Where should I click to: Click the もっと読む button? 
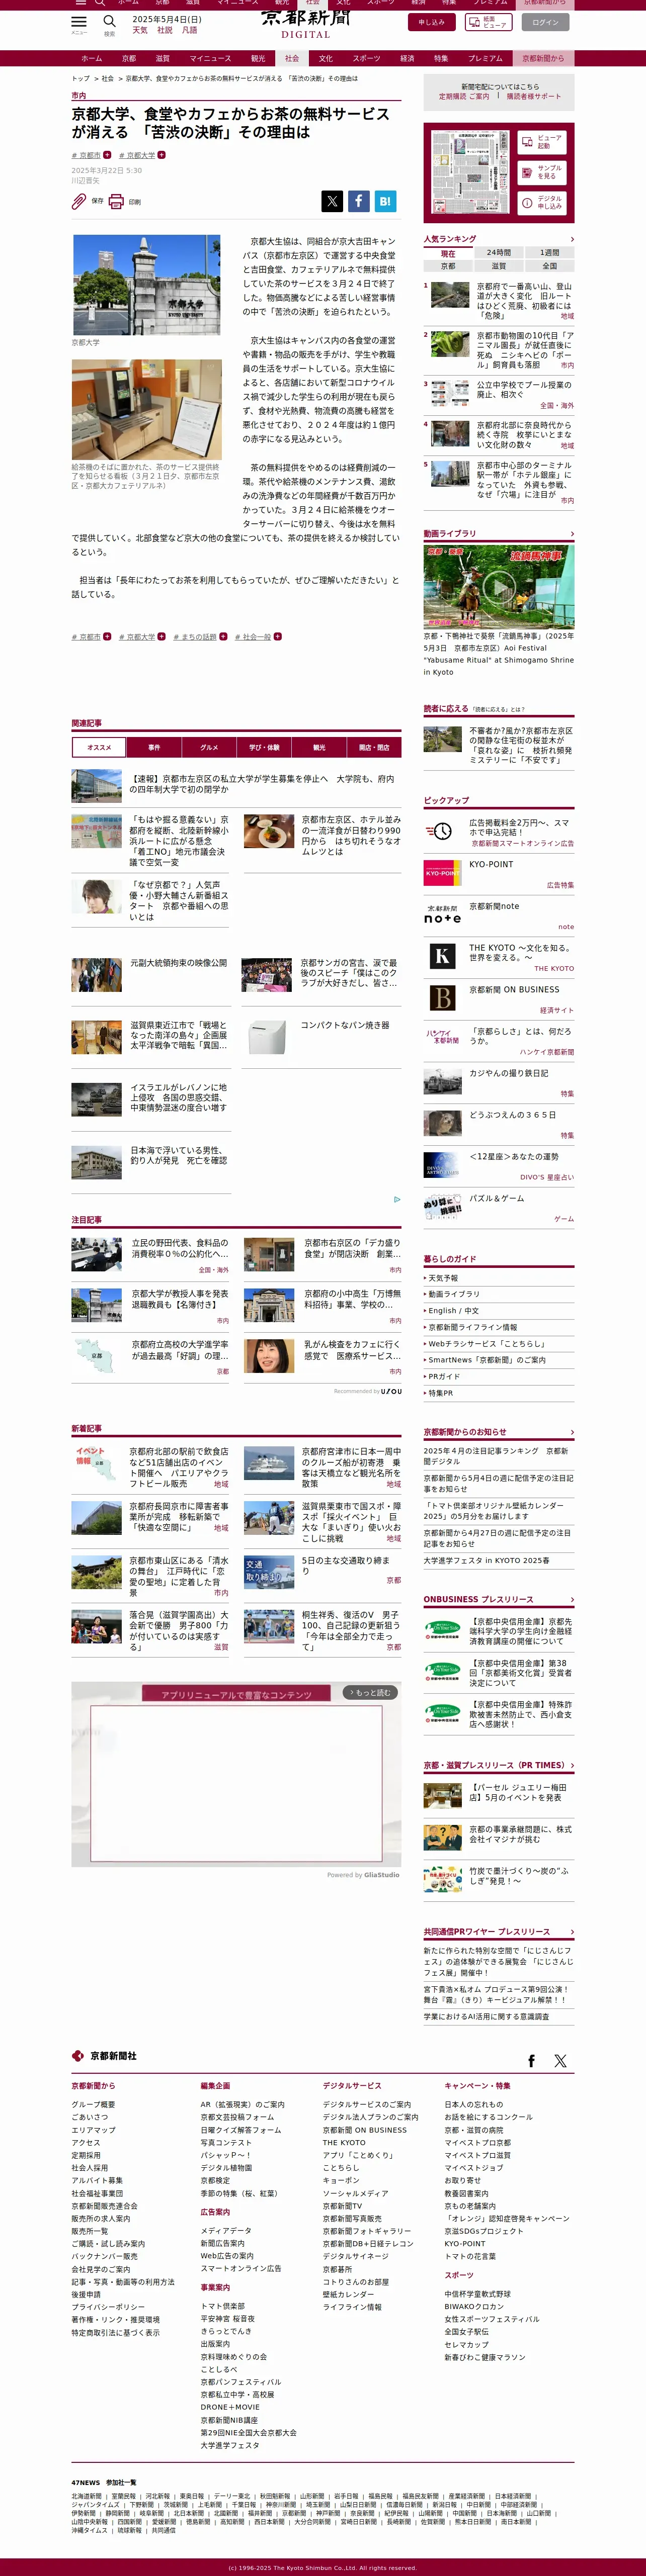tap(371, 1692)
